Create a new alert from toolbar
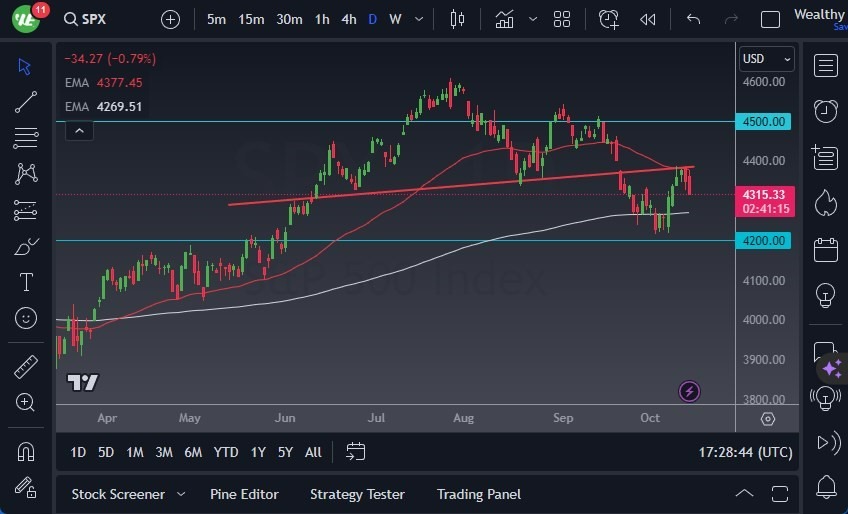This screenshot has width=848, height=514. coord(609,19)
